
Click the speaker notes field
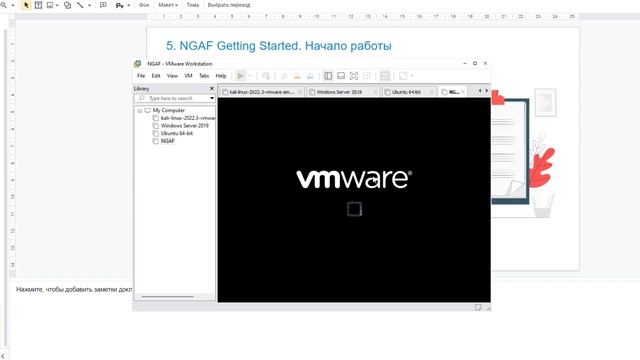point(73,289)
